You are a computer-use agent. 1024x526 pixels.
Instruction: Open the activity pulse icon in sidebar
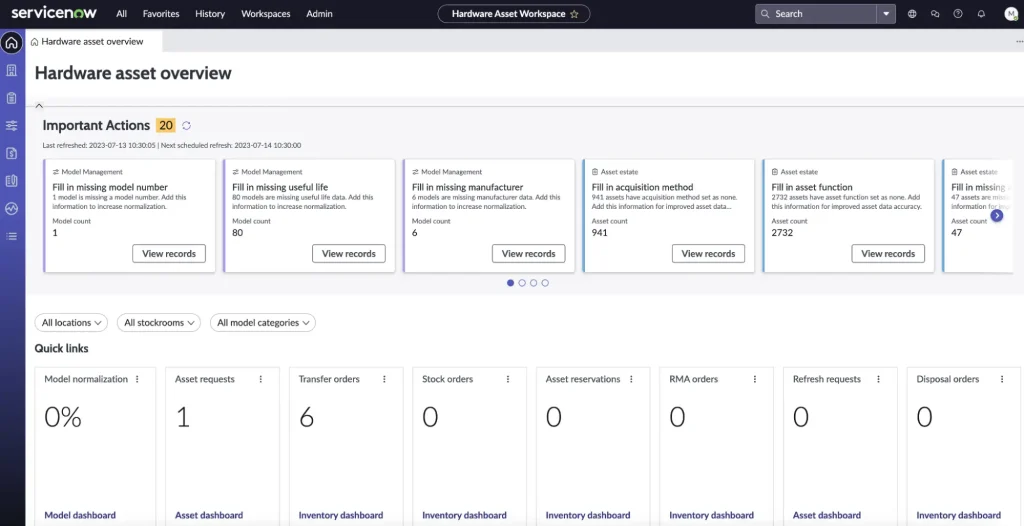(x=11, y=208)
